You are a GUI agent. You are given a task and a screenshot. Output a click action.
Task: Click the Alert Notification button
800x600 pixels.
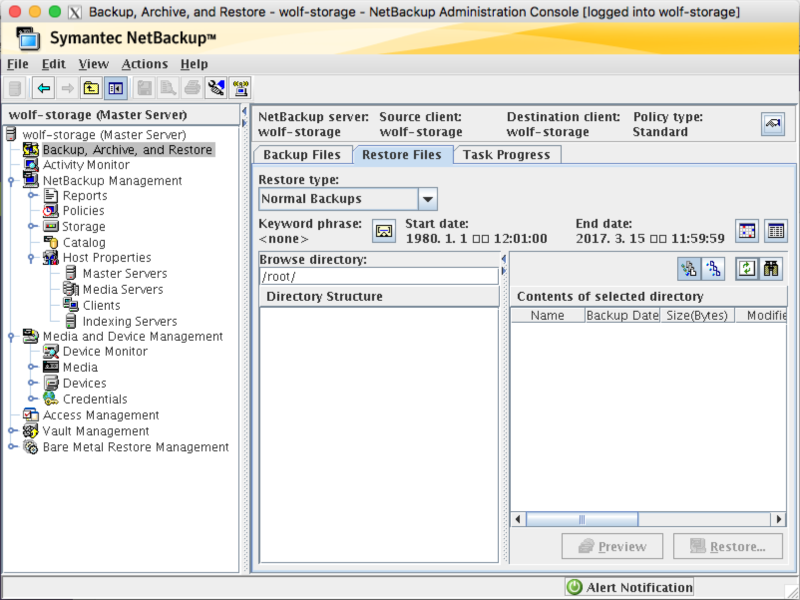629,587
